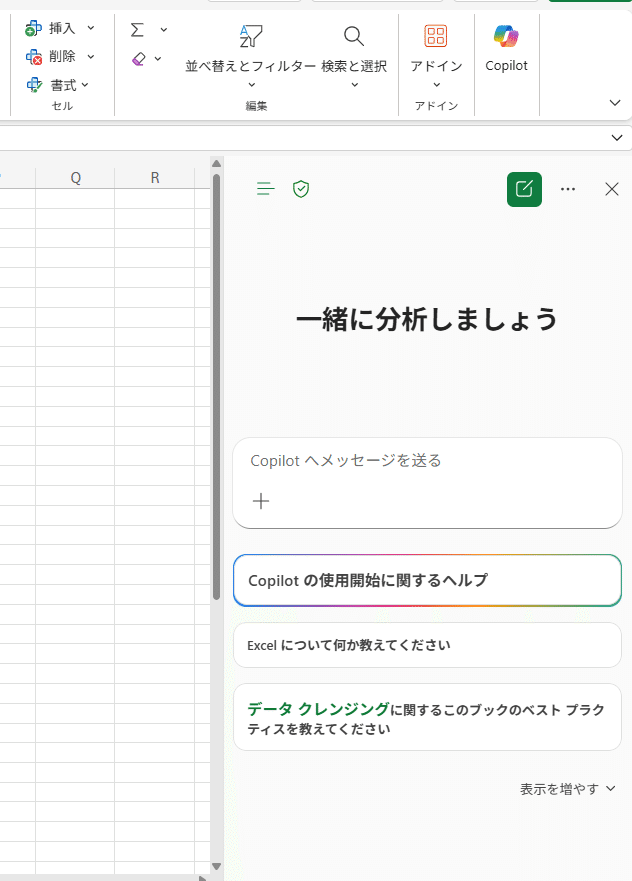
Task: Collapse the ribbon with the chevron
Action: (x=615, y=103)
